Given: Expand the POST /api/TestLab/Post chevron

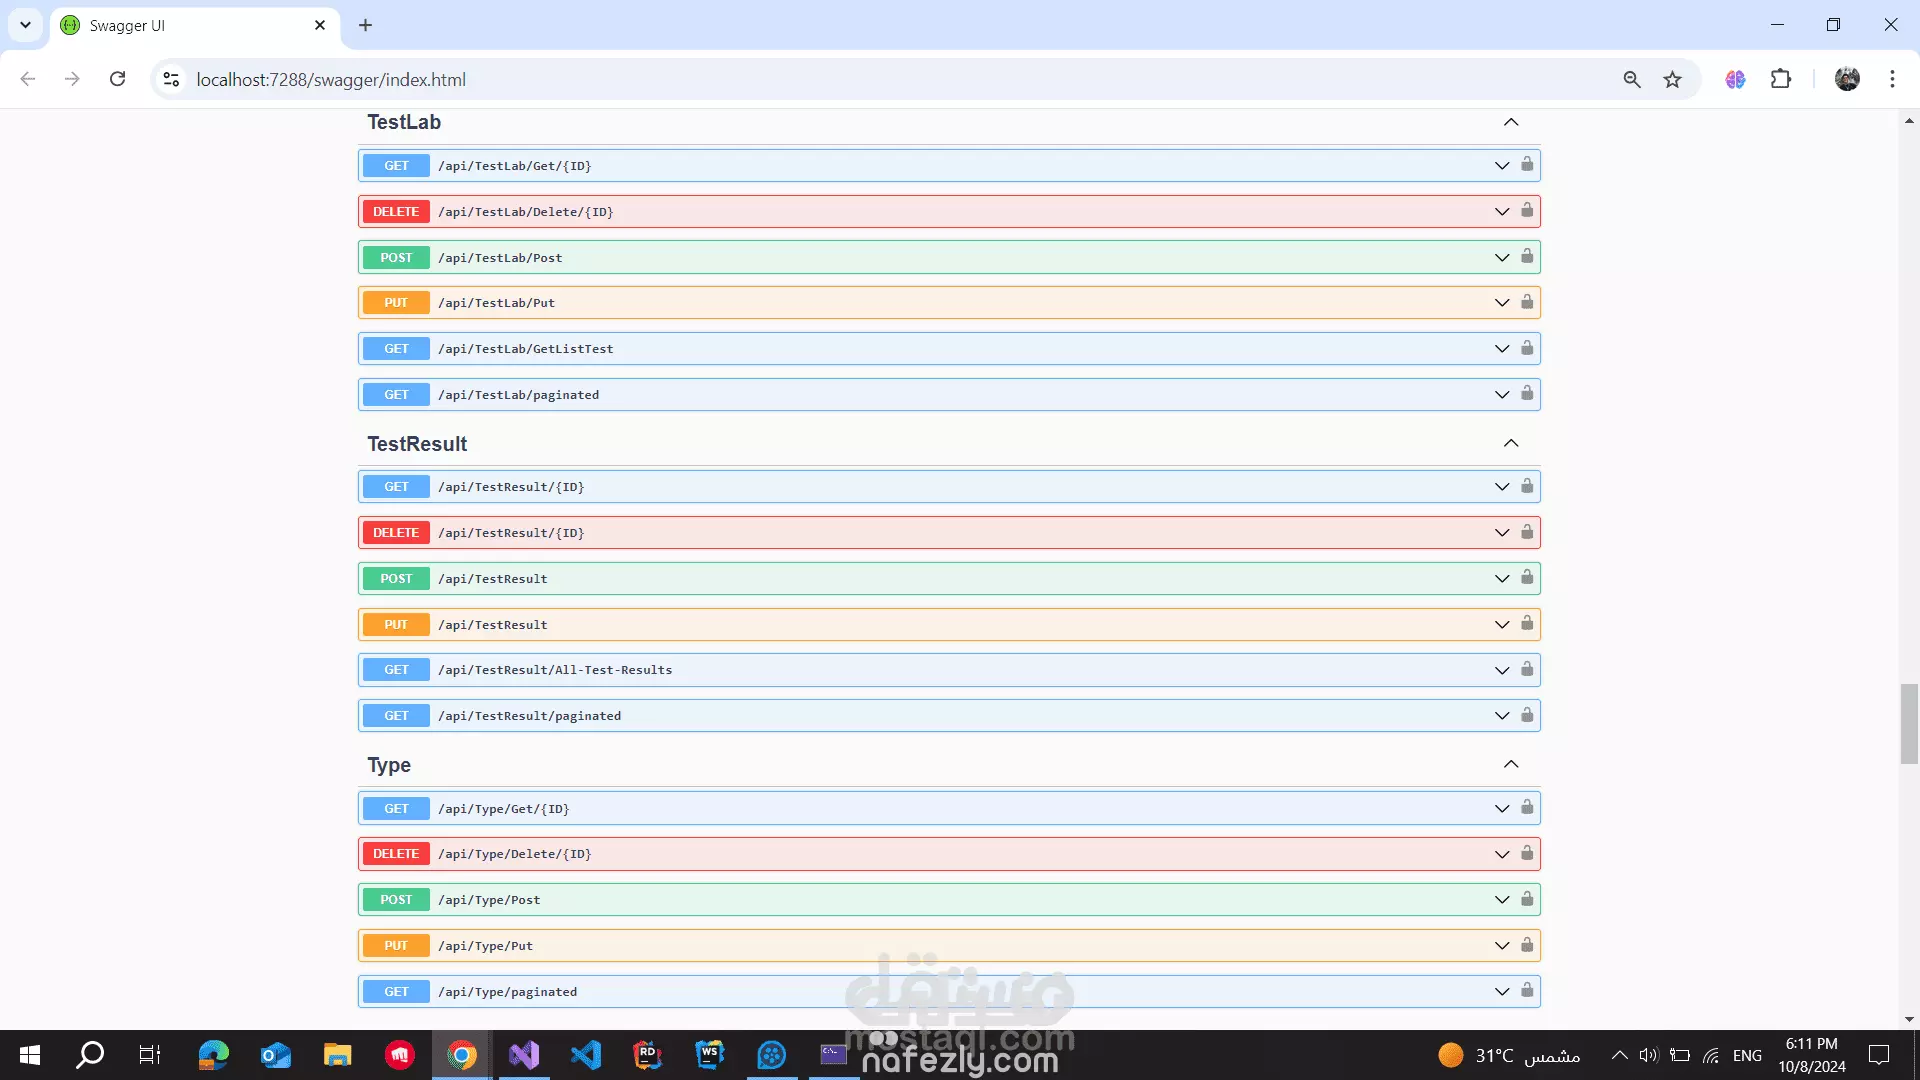Looking at the screenshot, I should (x=1501, y=258).
